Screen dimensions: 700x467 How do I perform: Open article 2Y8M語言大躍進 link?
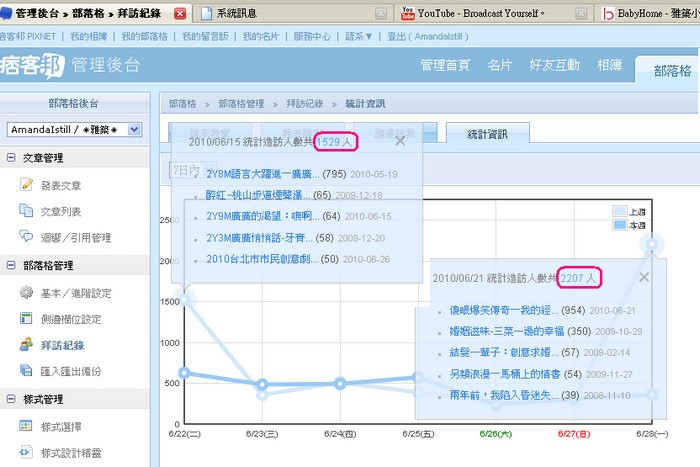pyautogui.click(x=262, y=174)
